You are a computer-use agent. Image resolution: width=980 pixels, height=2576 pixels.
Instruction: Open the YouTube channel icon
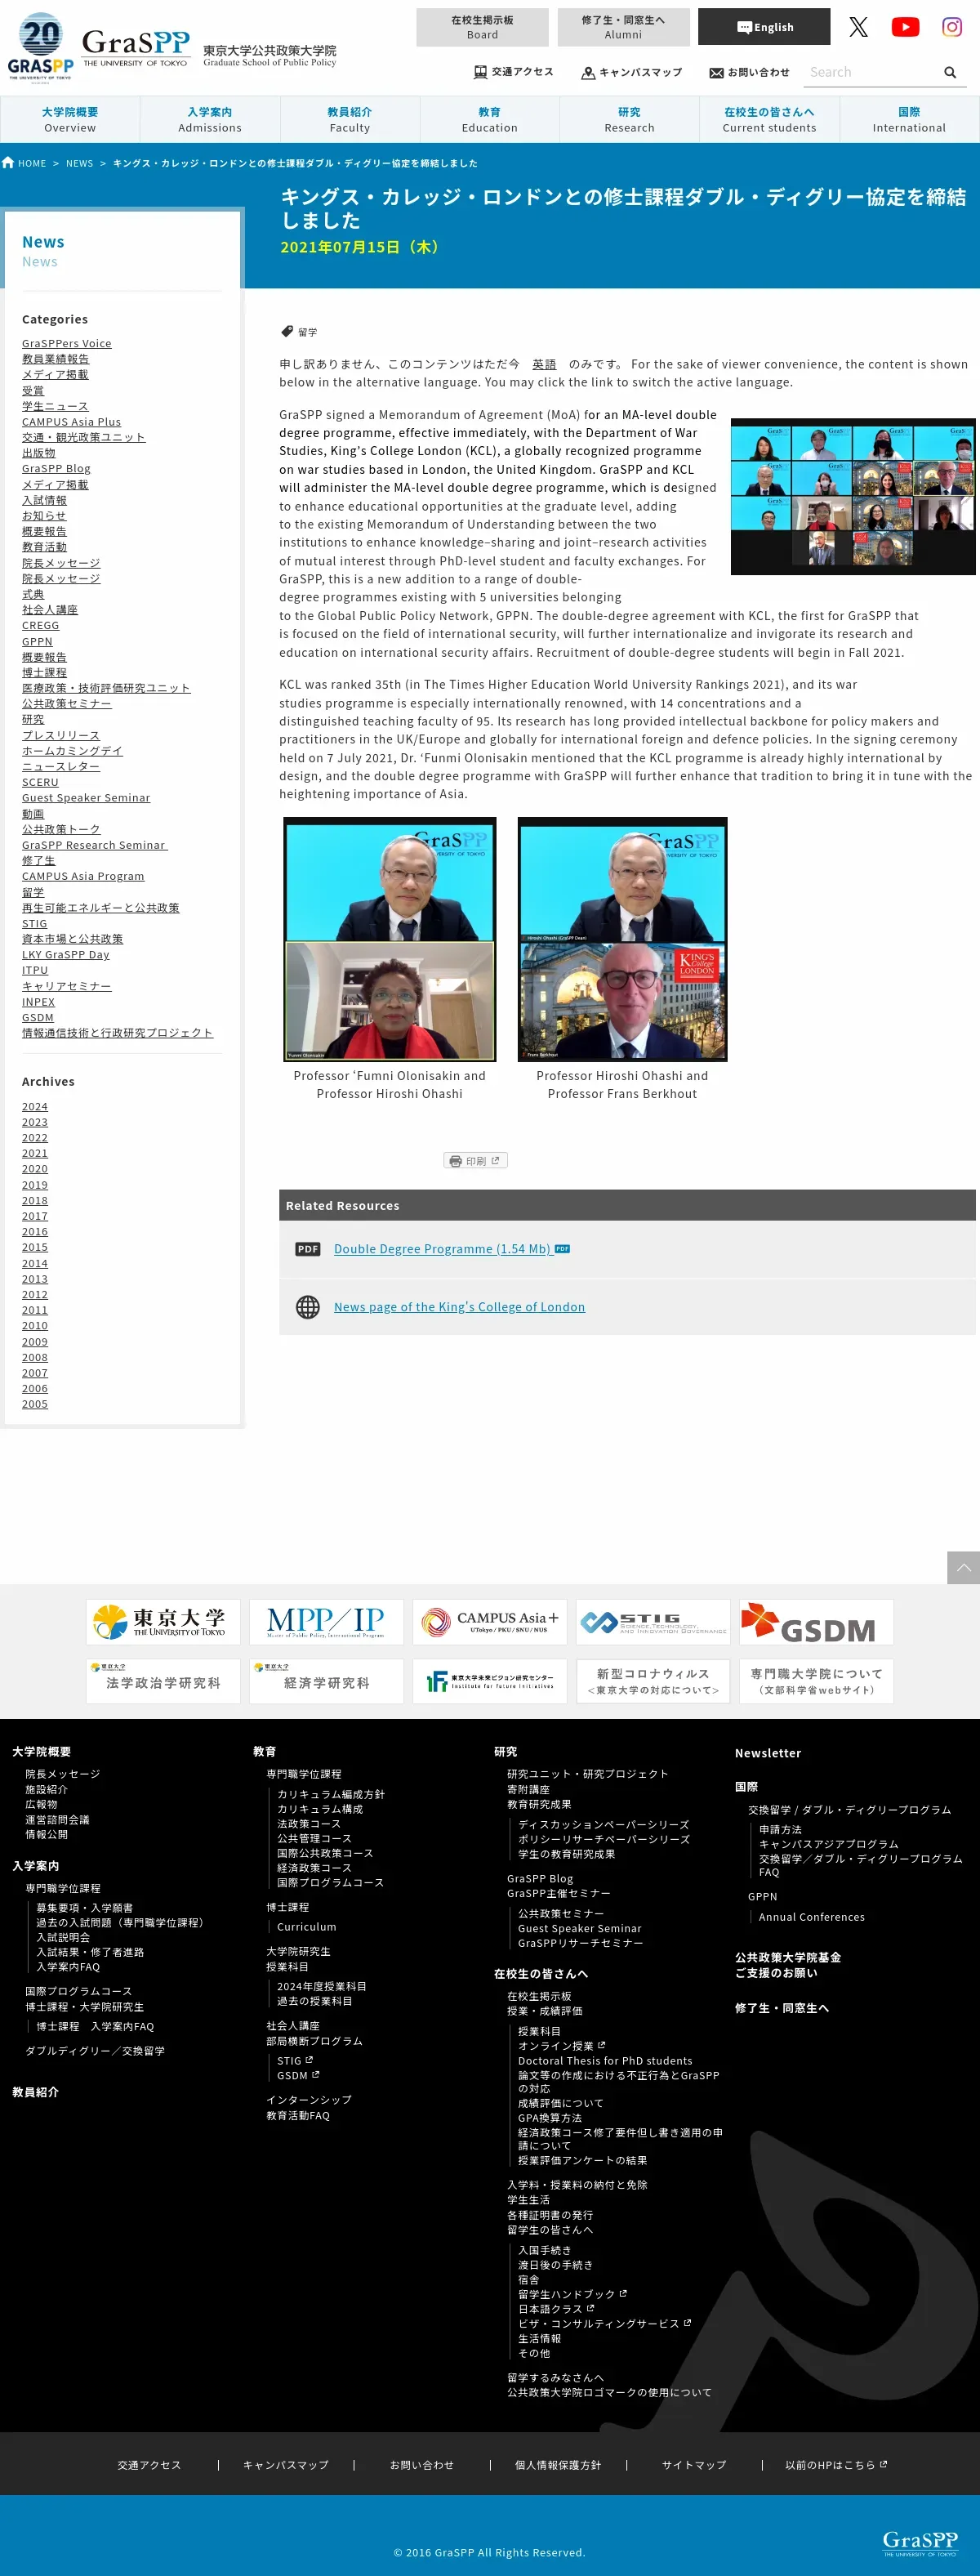(905, 27)
